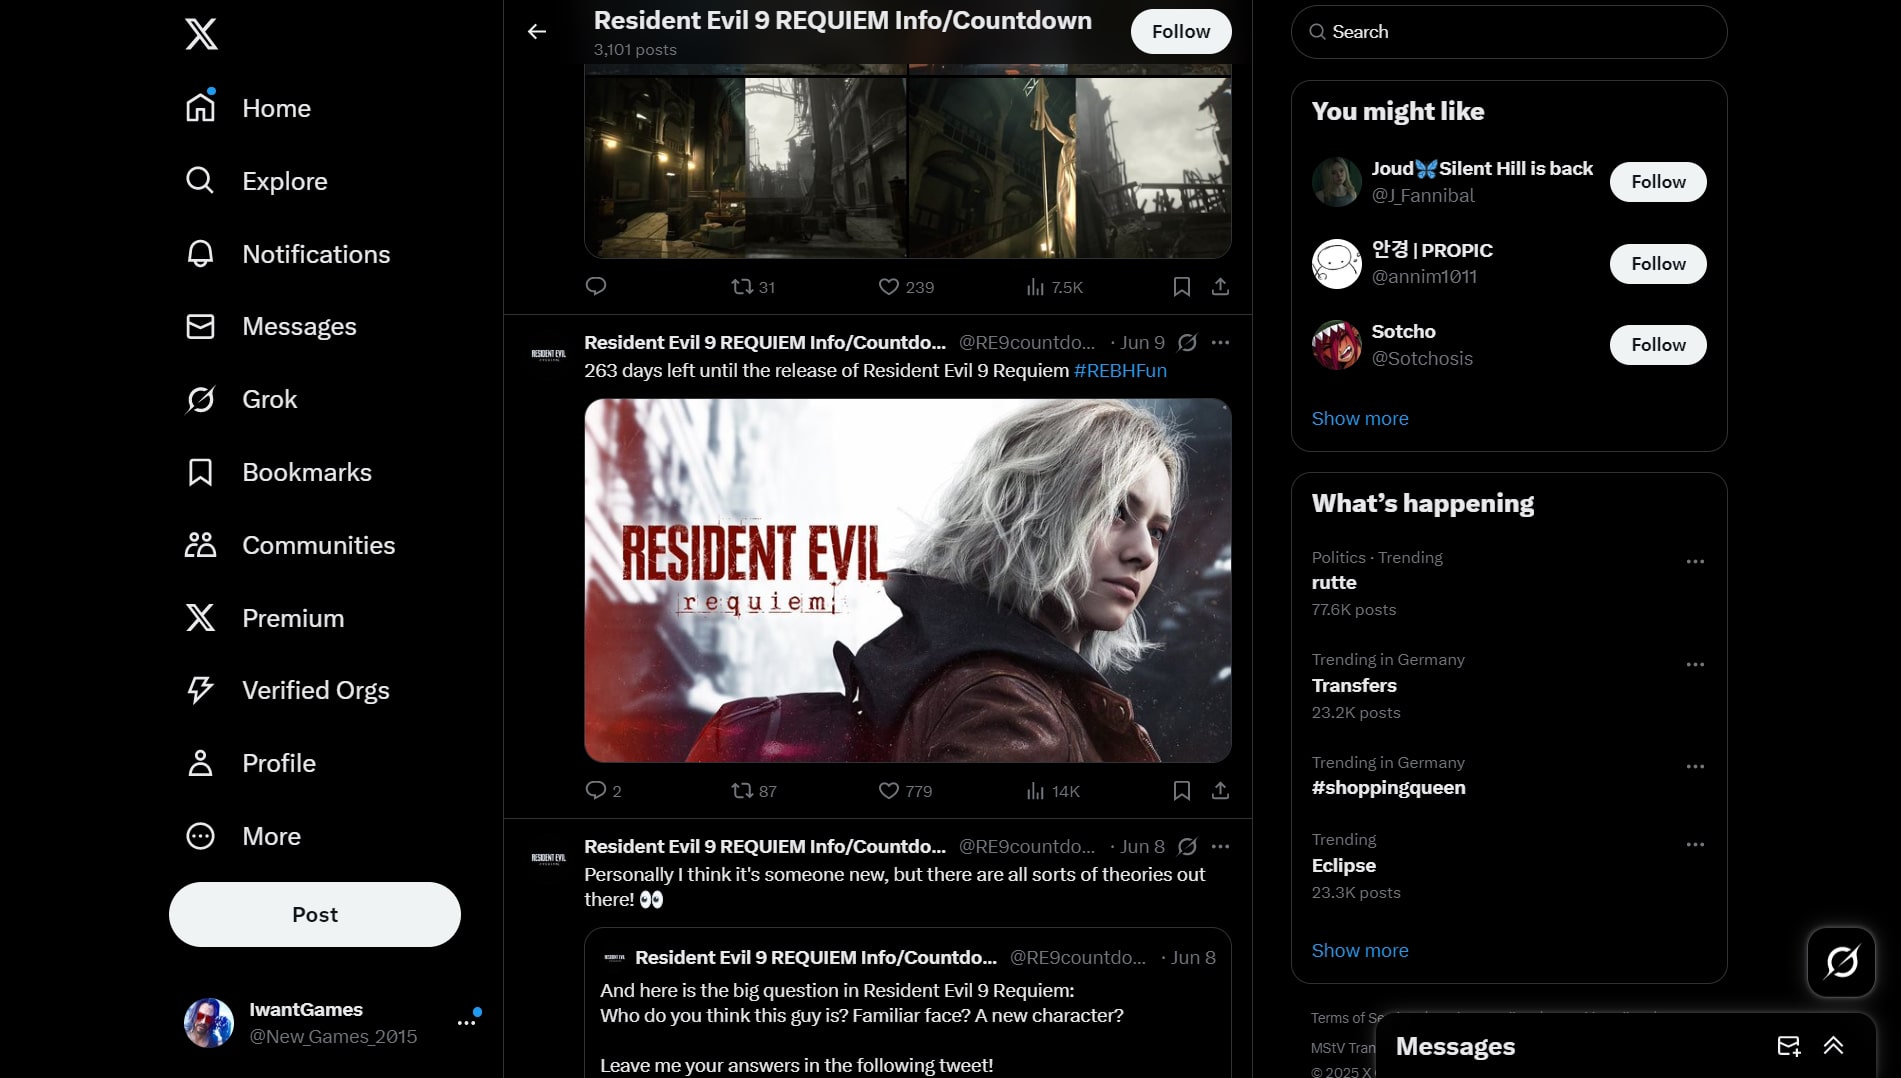The image size is (1901, 1078).
Task: Open the Resident Evil Requiem image
Action: 908,581
